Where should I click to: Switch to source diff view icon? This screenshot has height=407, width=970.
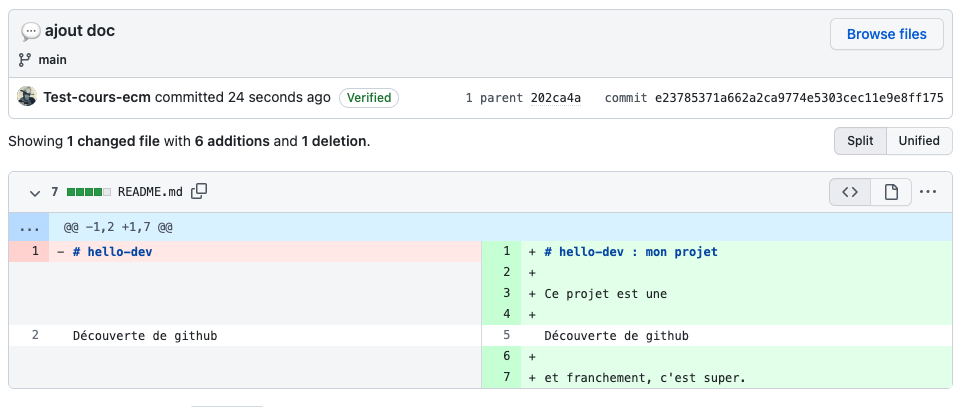[849, 192]
